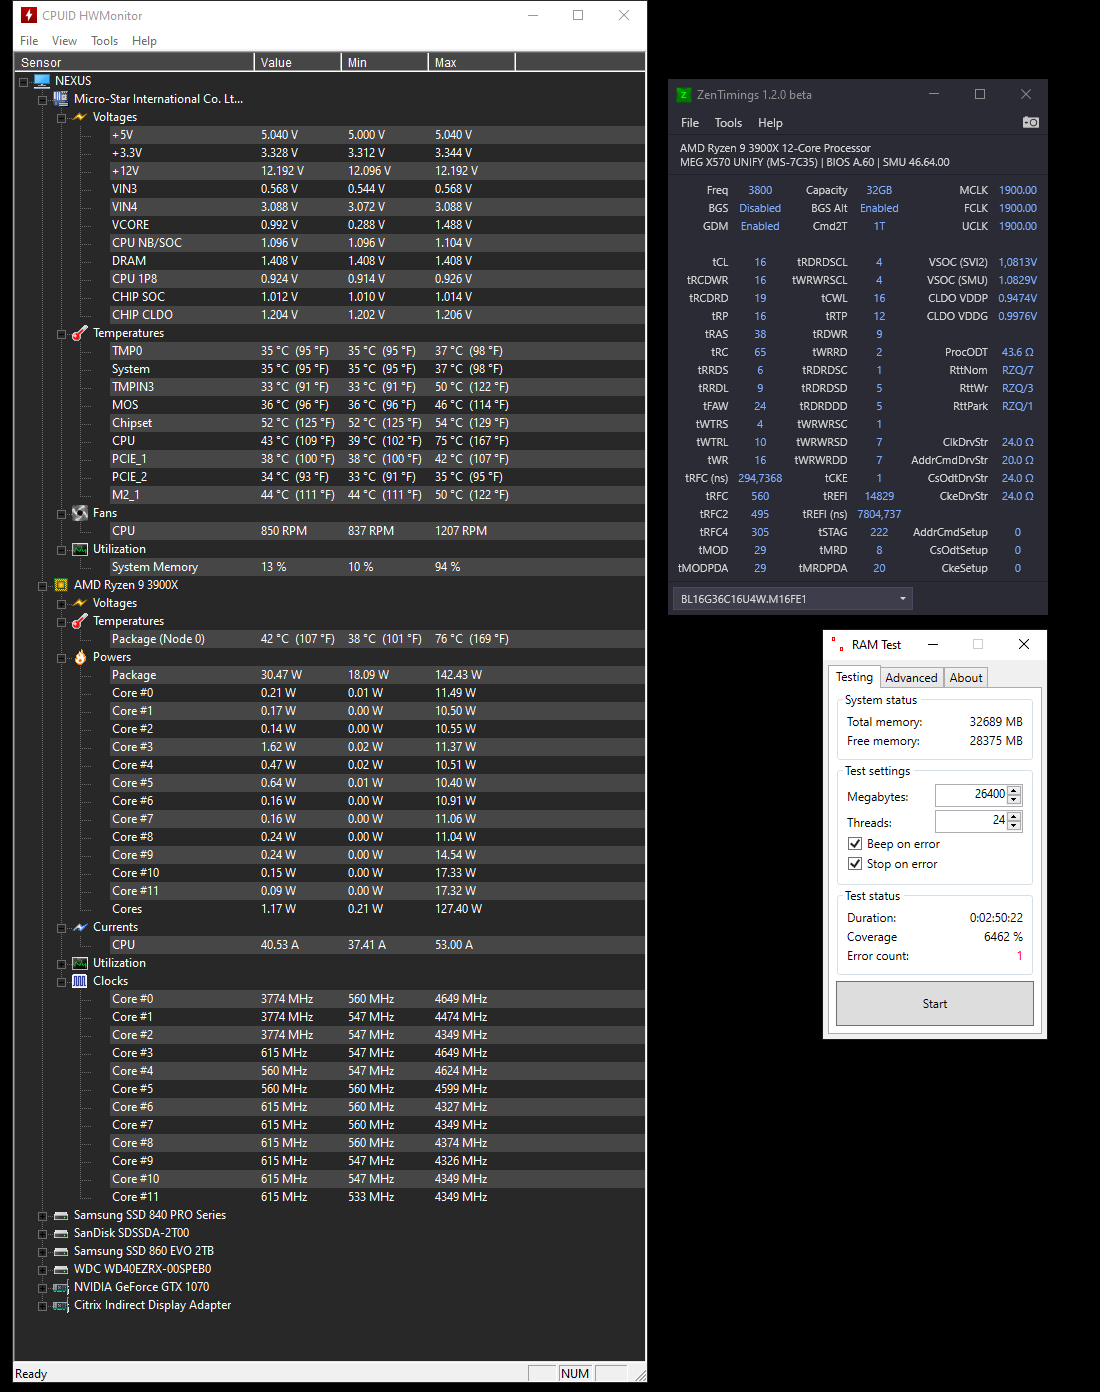Select the System Memory utilization row

coord(377,567)
